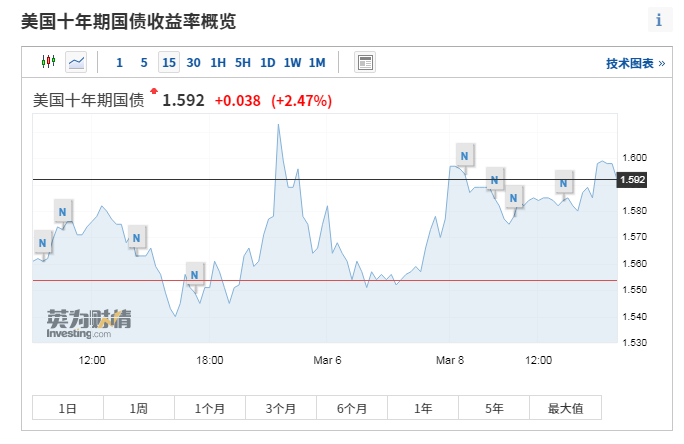Click the N news marker near 18:00
684x444 pixels.
tap(194, 274)
